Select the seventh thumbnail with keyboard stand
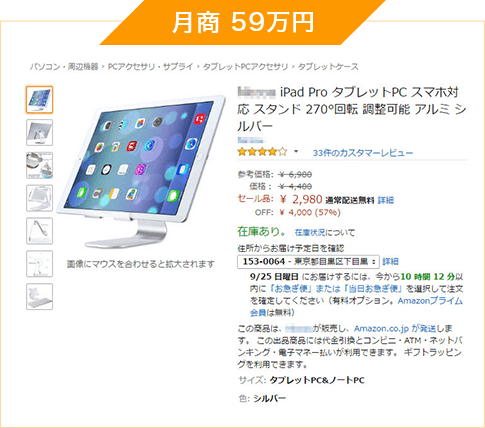The image size is (485, 428). 39,296
